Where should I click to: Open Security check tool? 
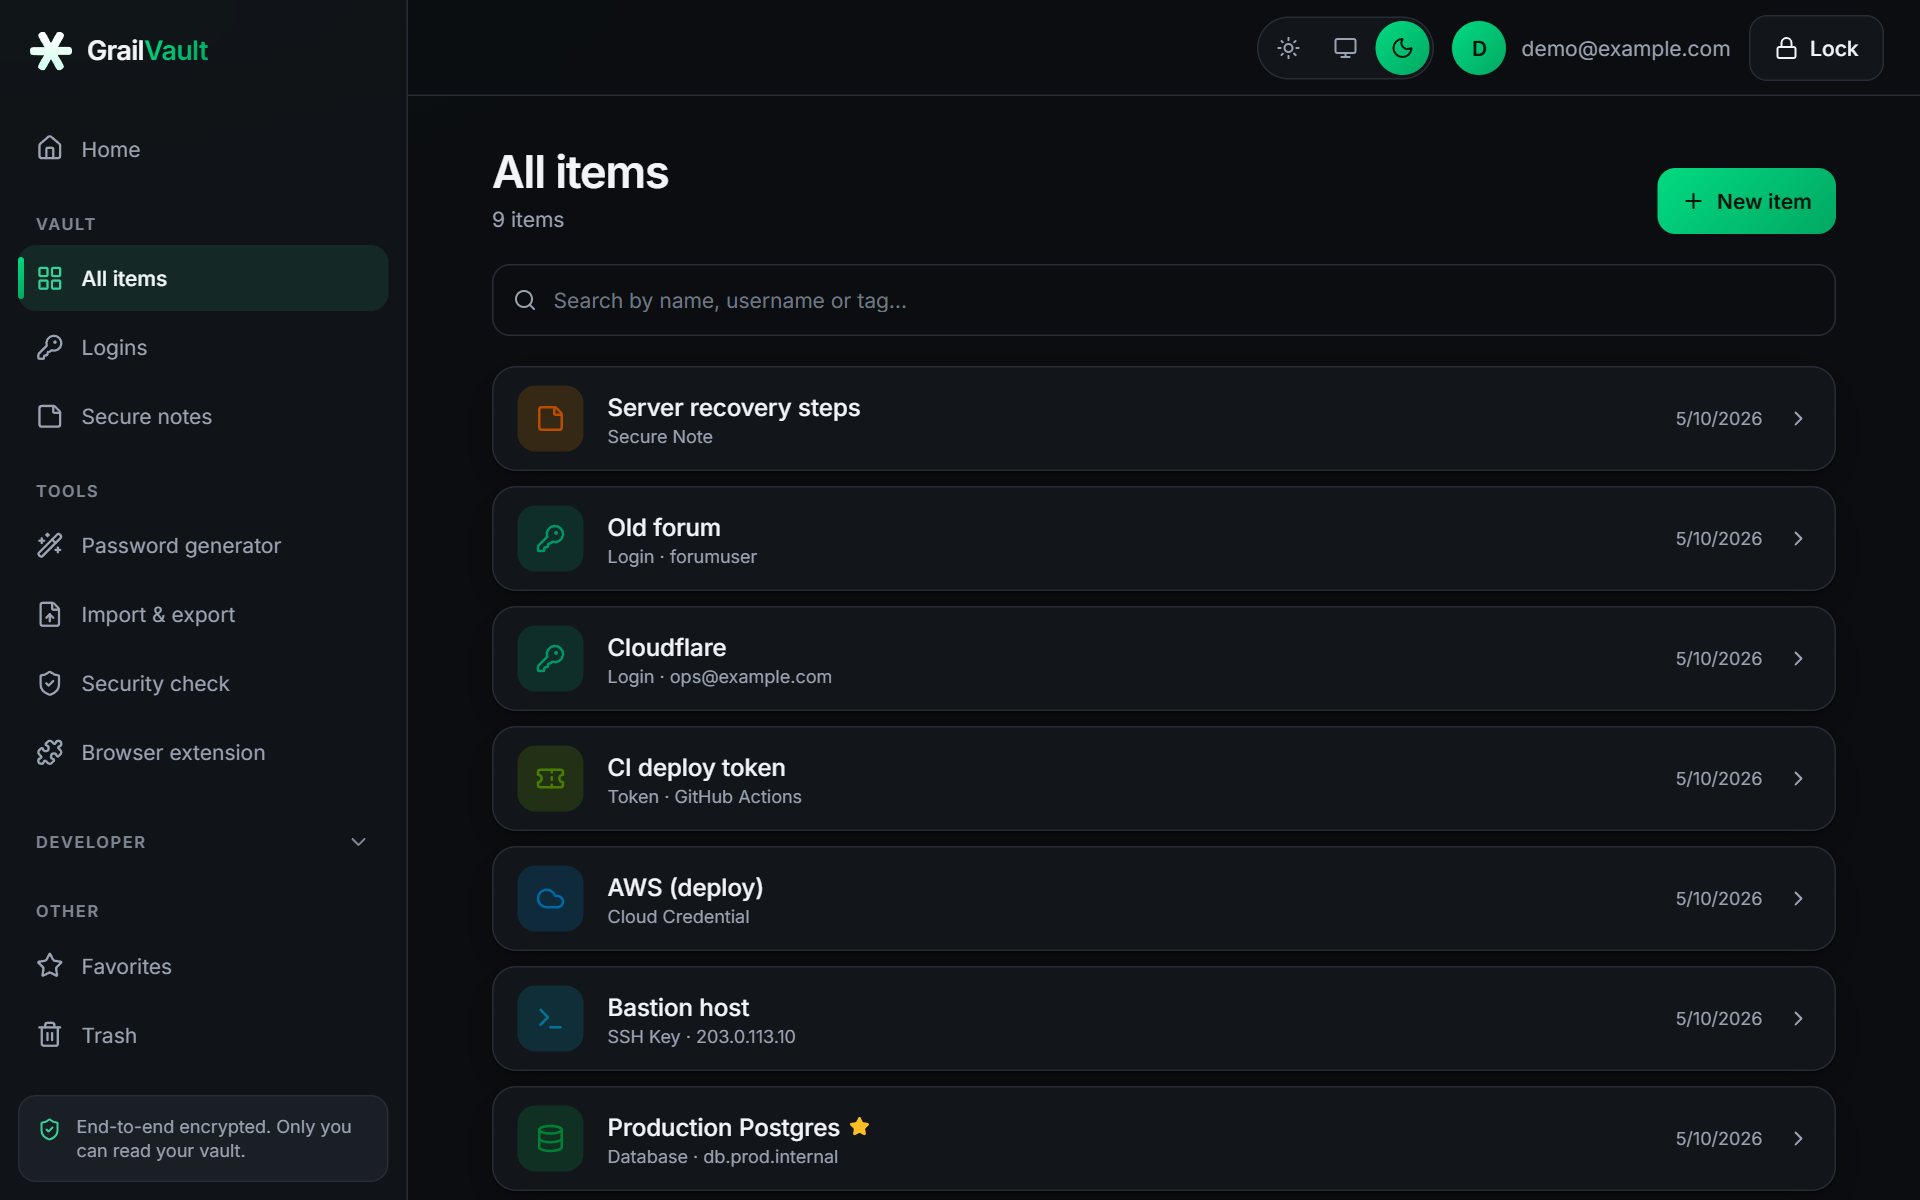203,683
